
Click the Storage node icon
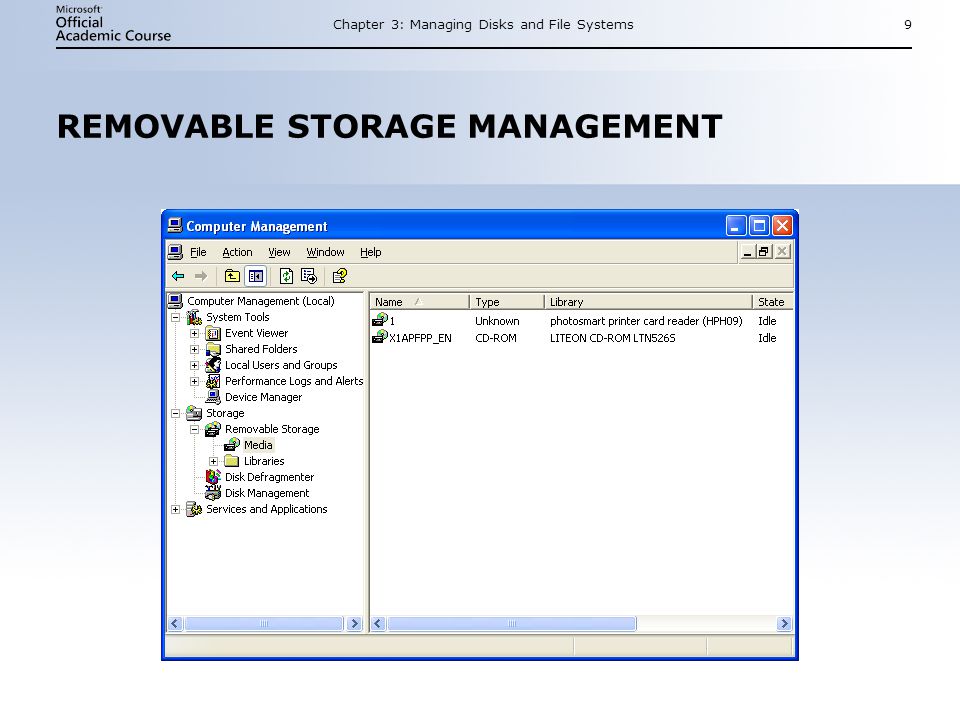click(194, 413)
